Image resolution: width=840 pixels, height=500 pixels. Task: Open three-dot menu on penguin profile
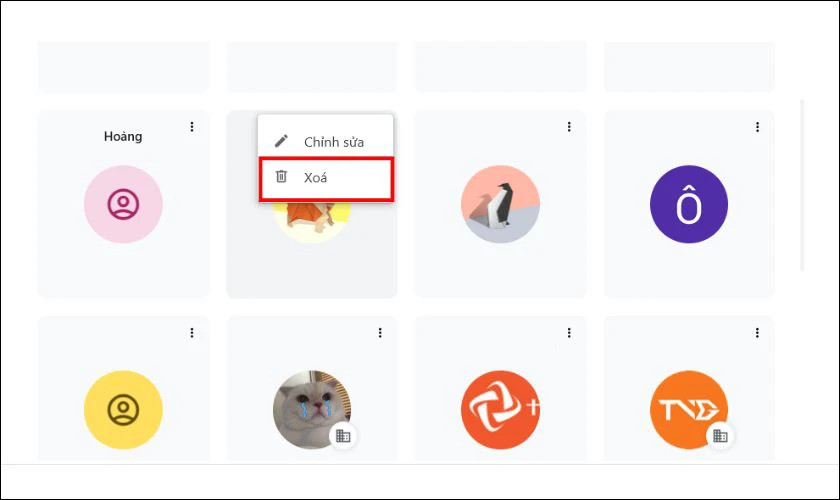click(569, 127)
